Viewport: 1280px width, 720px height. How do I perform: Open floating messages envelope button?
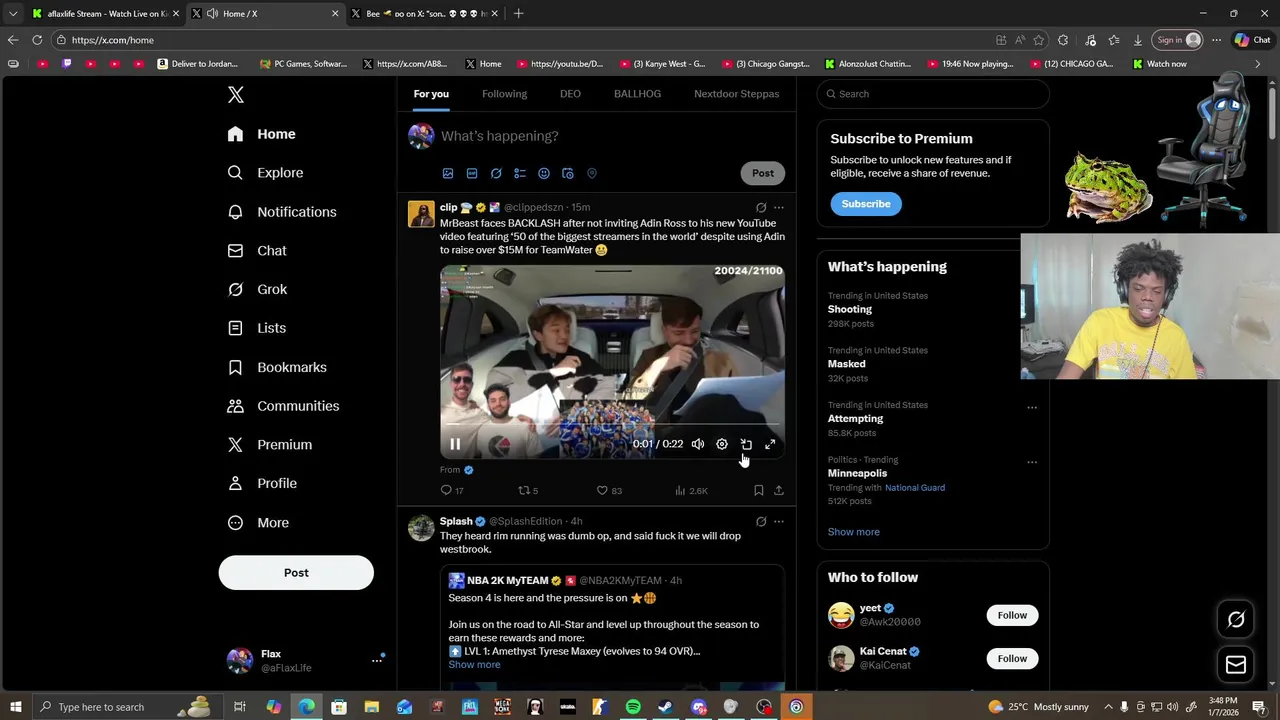pos(1236,665)
